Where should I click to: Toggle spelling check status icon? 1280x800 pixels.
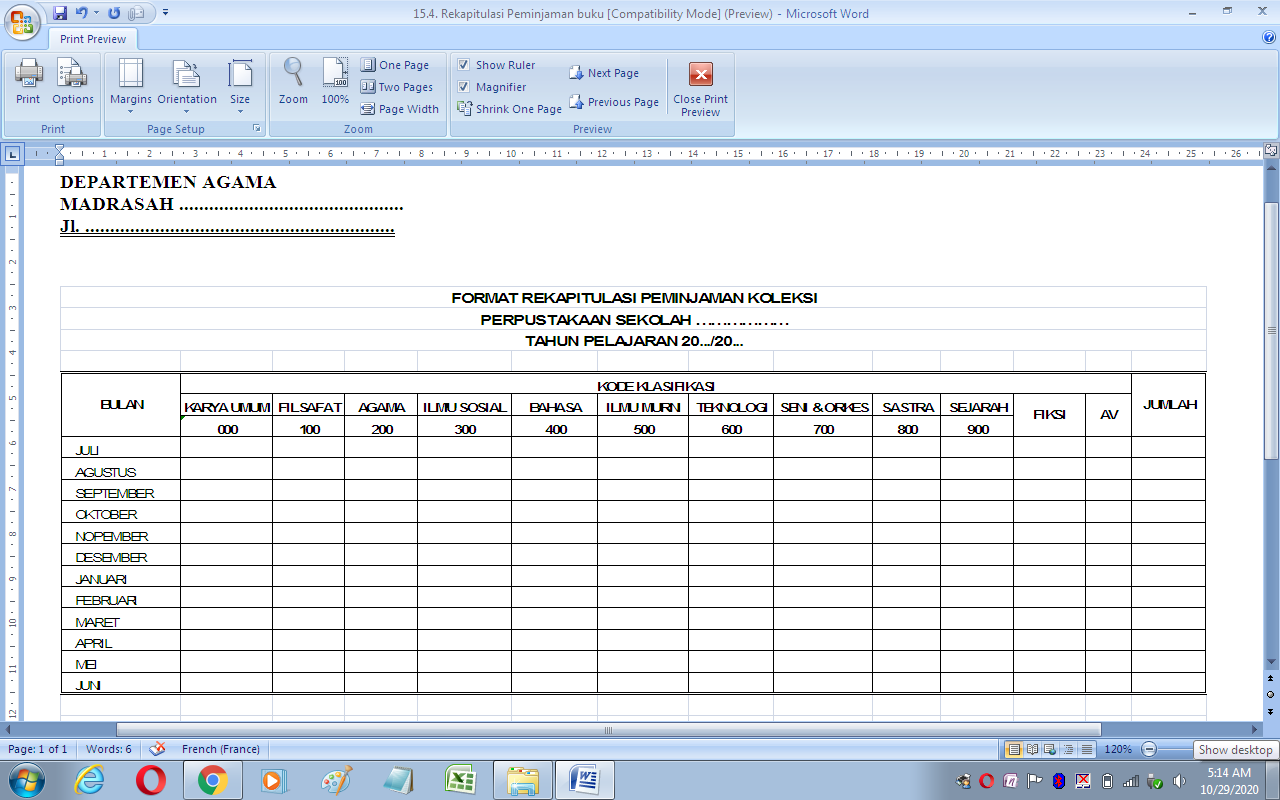[156, 748]
